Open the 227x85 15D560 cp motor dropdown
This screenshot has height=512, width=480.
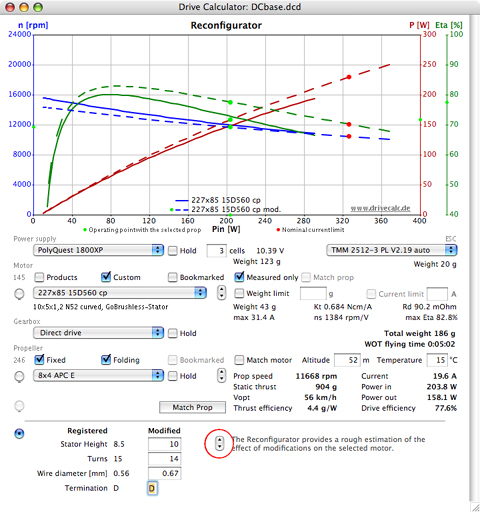click(120, 293)
